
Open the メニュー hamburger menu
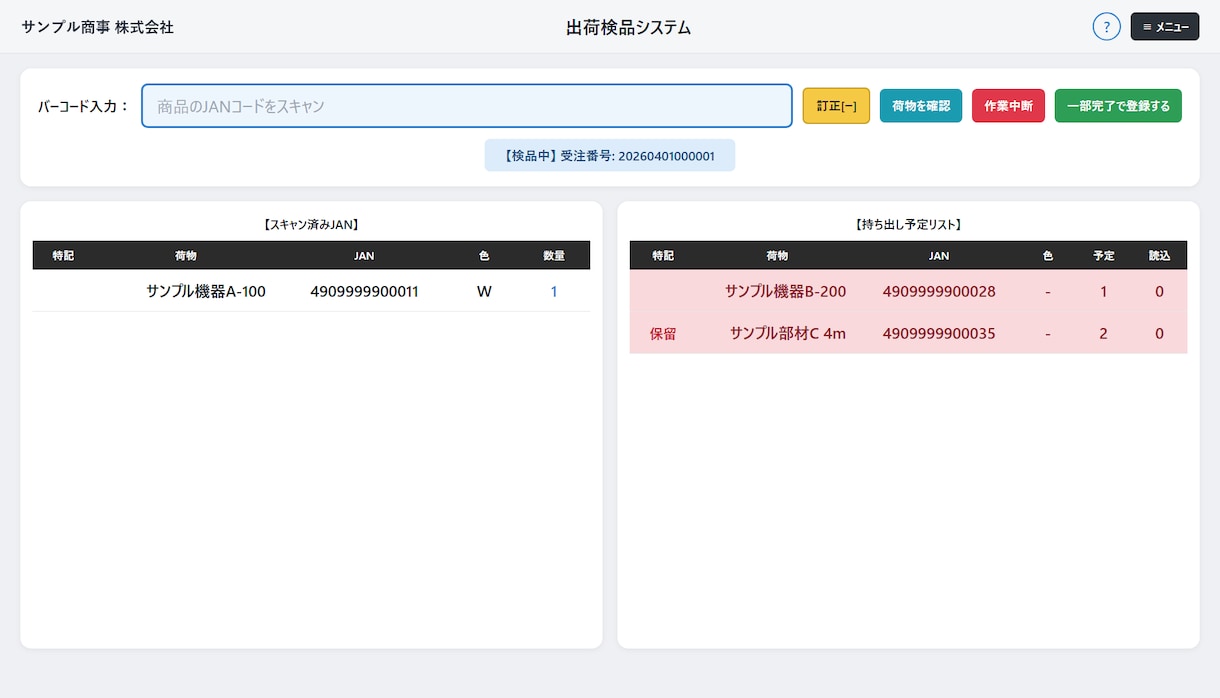(1165, 27)
